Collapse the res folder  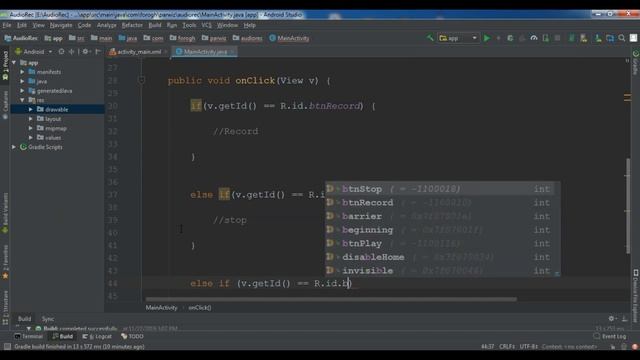[22, 100]
